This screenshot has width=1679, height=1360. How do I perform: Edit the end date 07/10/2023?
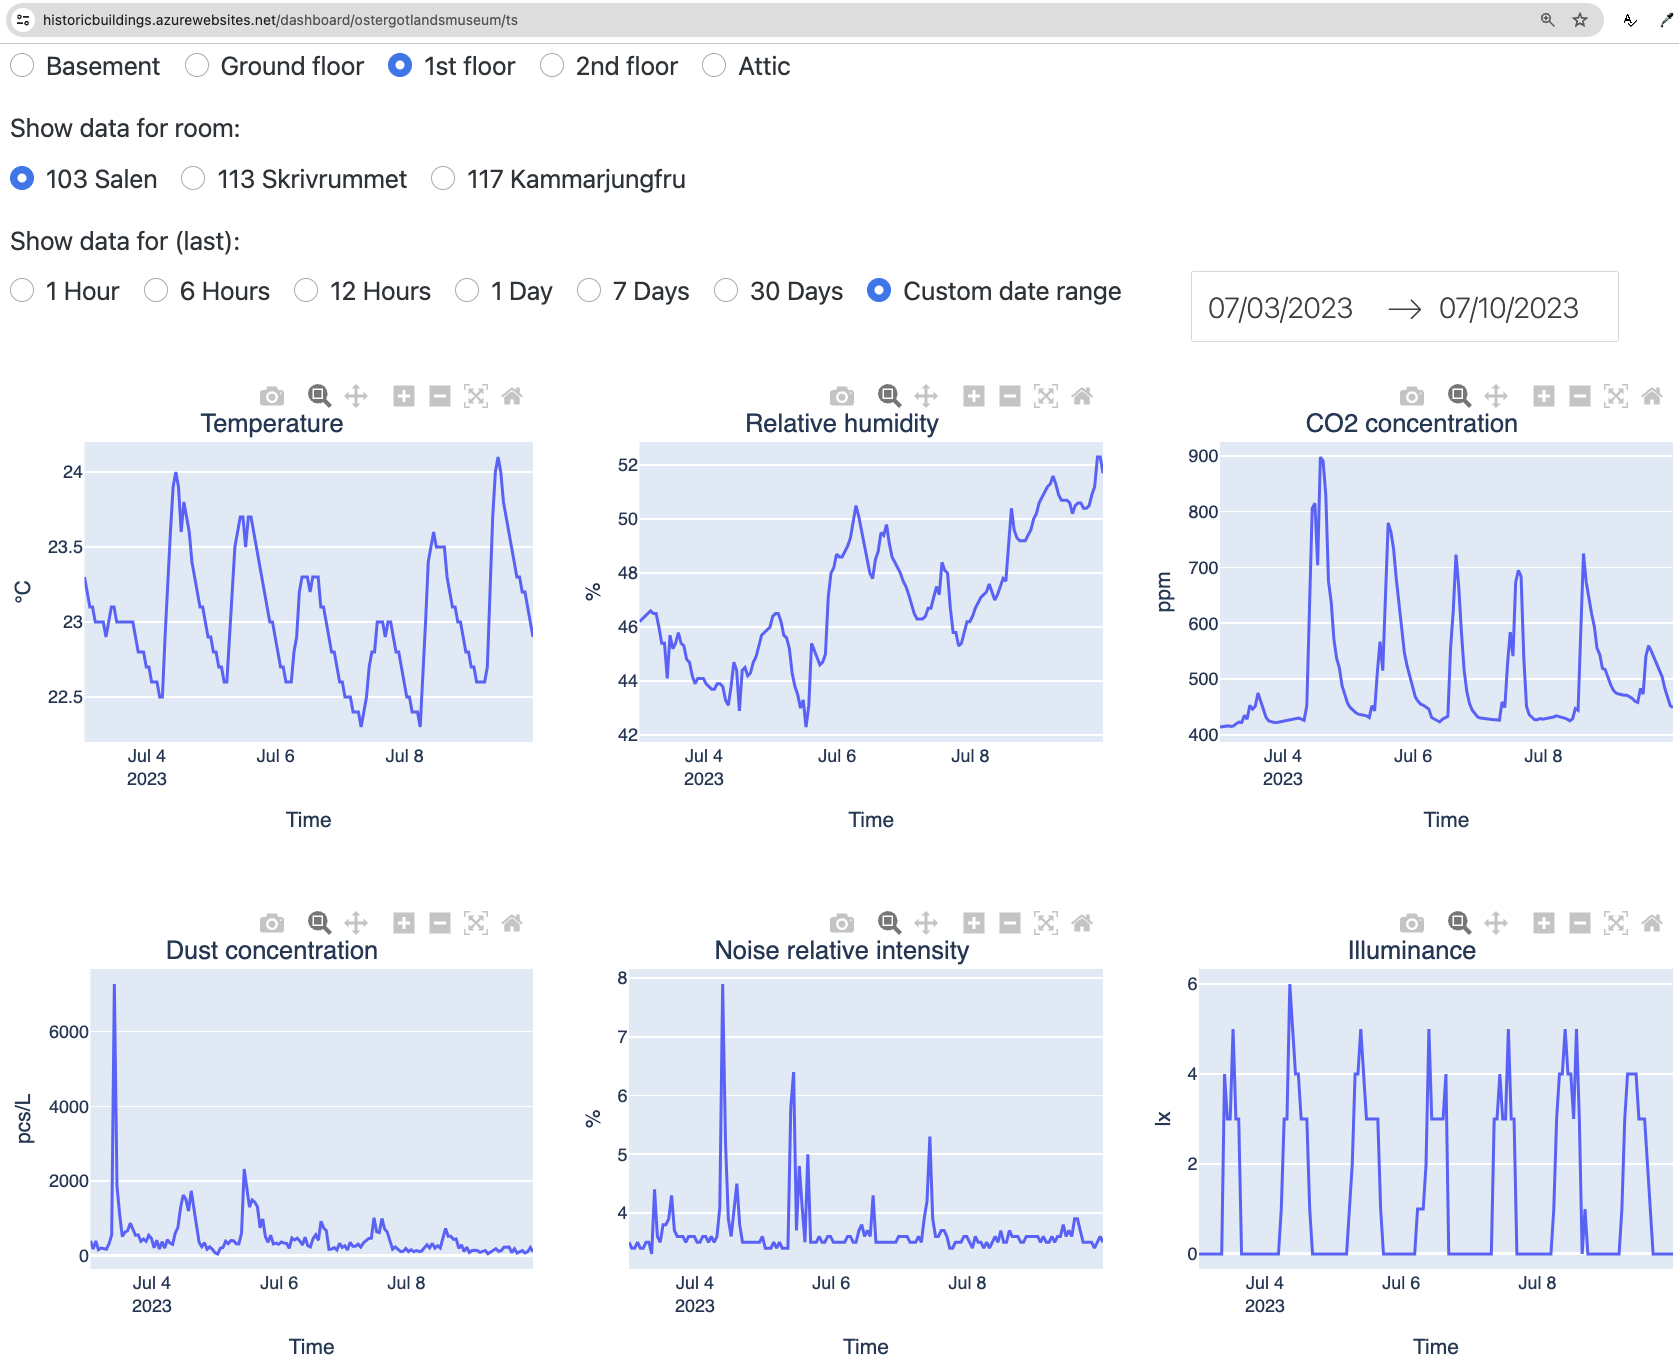pyautogui.click(x=1508, y=308)
